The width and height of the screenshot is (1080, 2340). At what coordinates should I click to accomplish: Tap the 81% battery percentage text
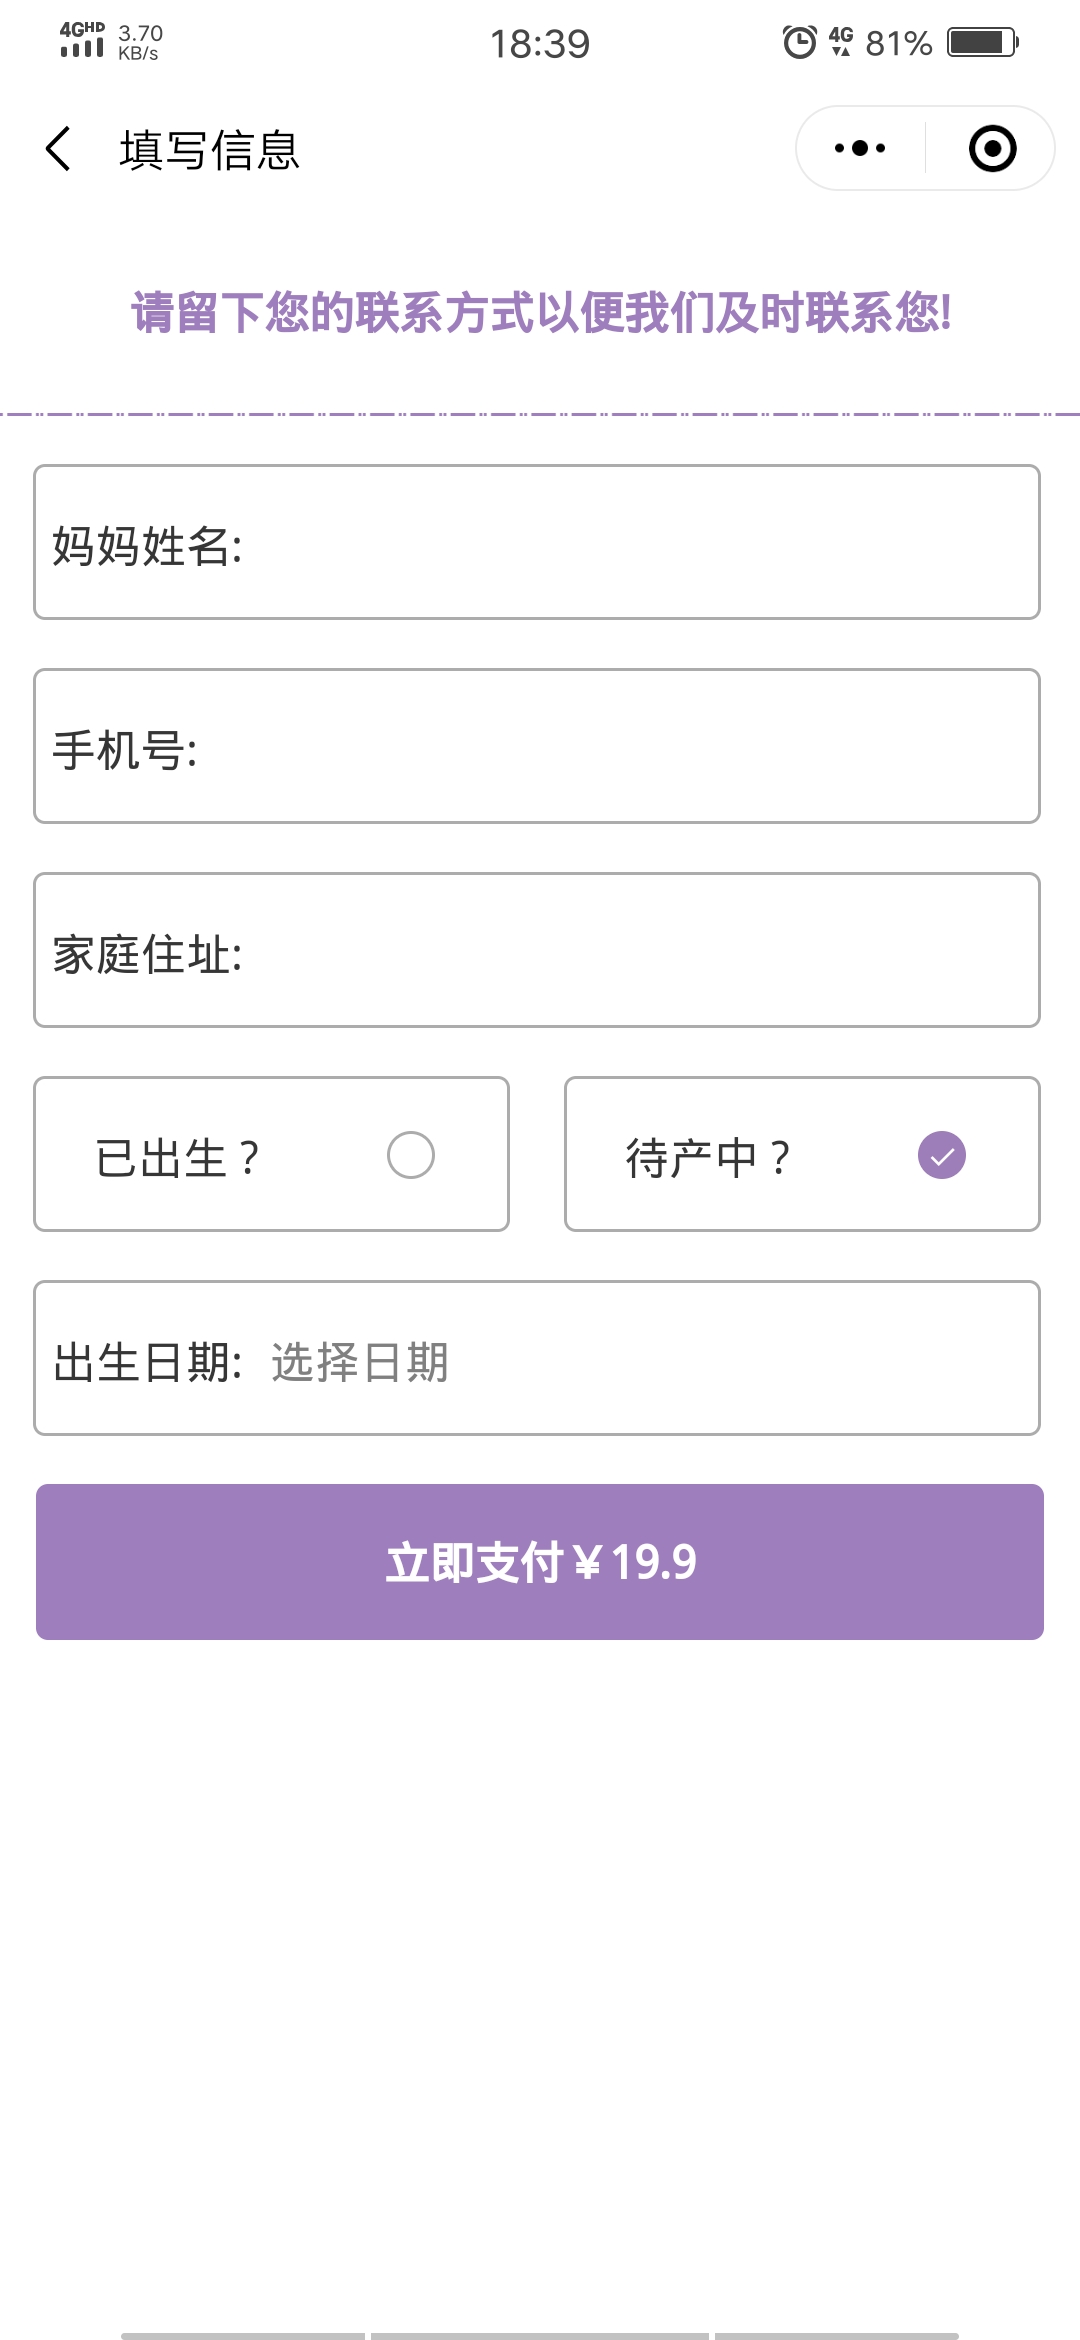(x=898, y=43)
